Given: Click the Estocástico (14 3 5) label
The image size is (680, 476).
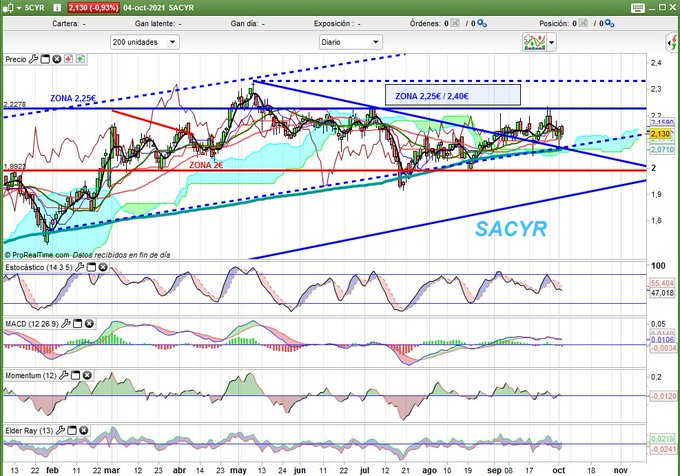Looking at the screenshot, I should pos(39,267).
